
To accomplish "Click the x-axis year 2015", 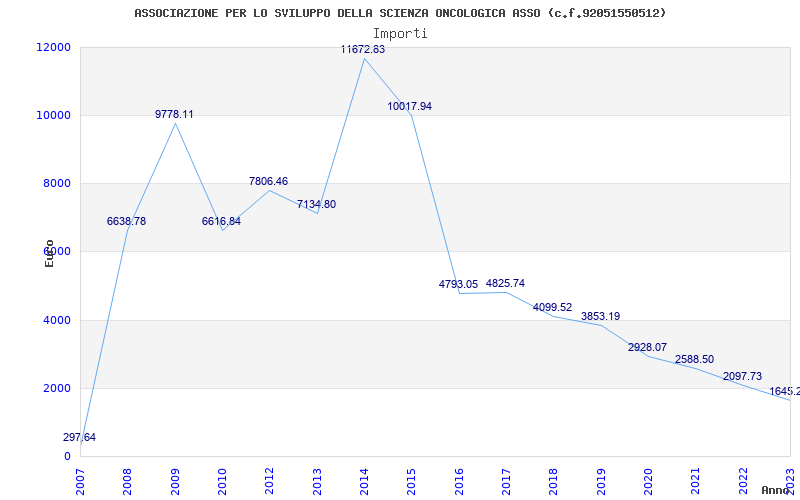I will click(412, 481).
